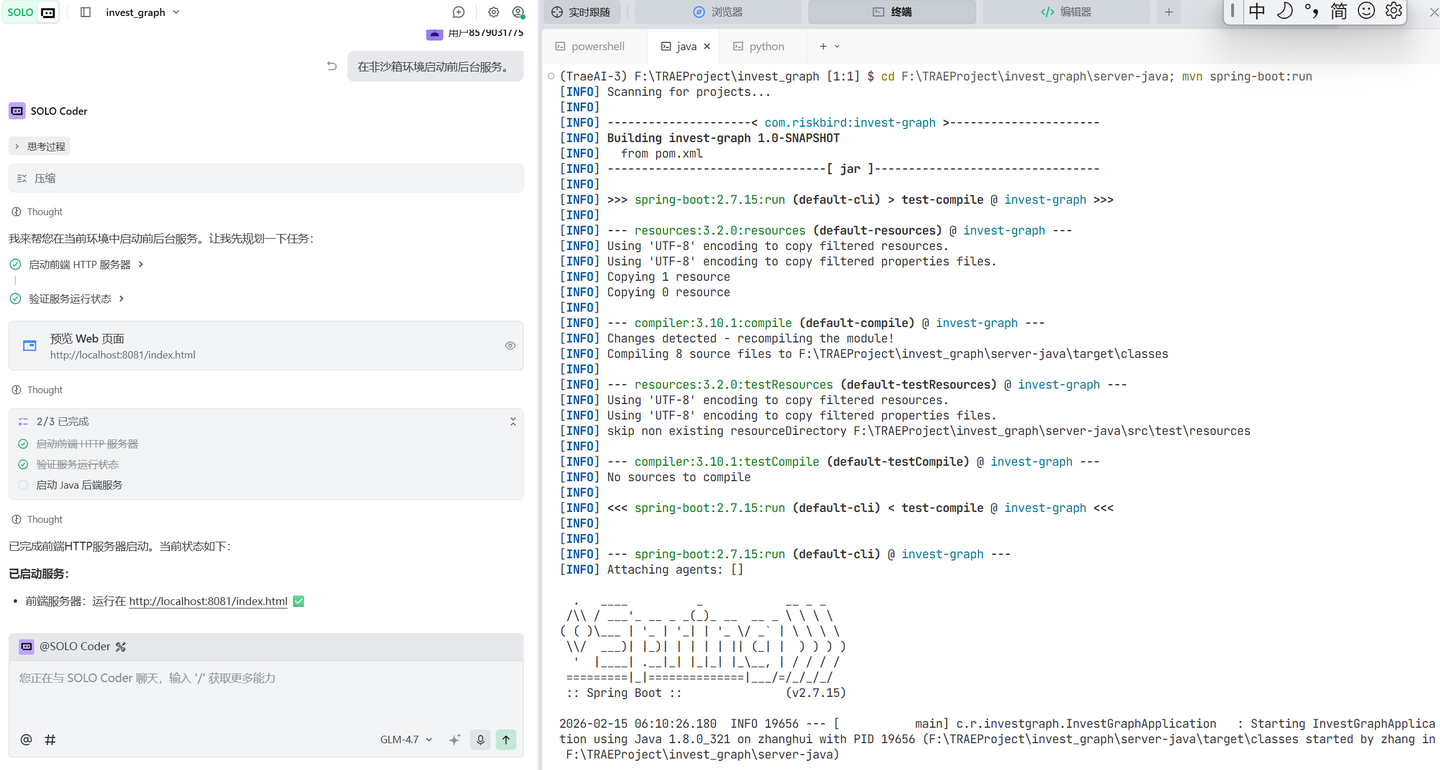Close the java terminal tab
Screen dimensions: 1440x770
point(707,46)
